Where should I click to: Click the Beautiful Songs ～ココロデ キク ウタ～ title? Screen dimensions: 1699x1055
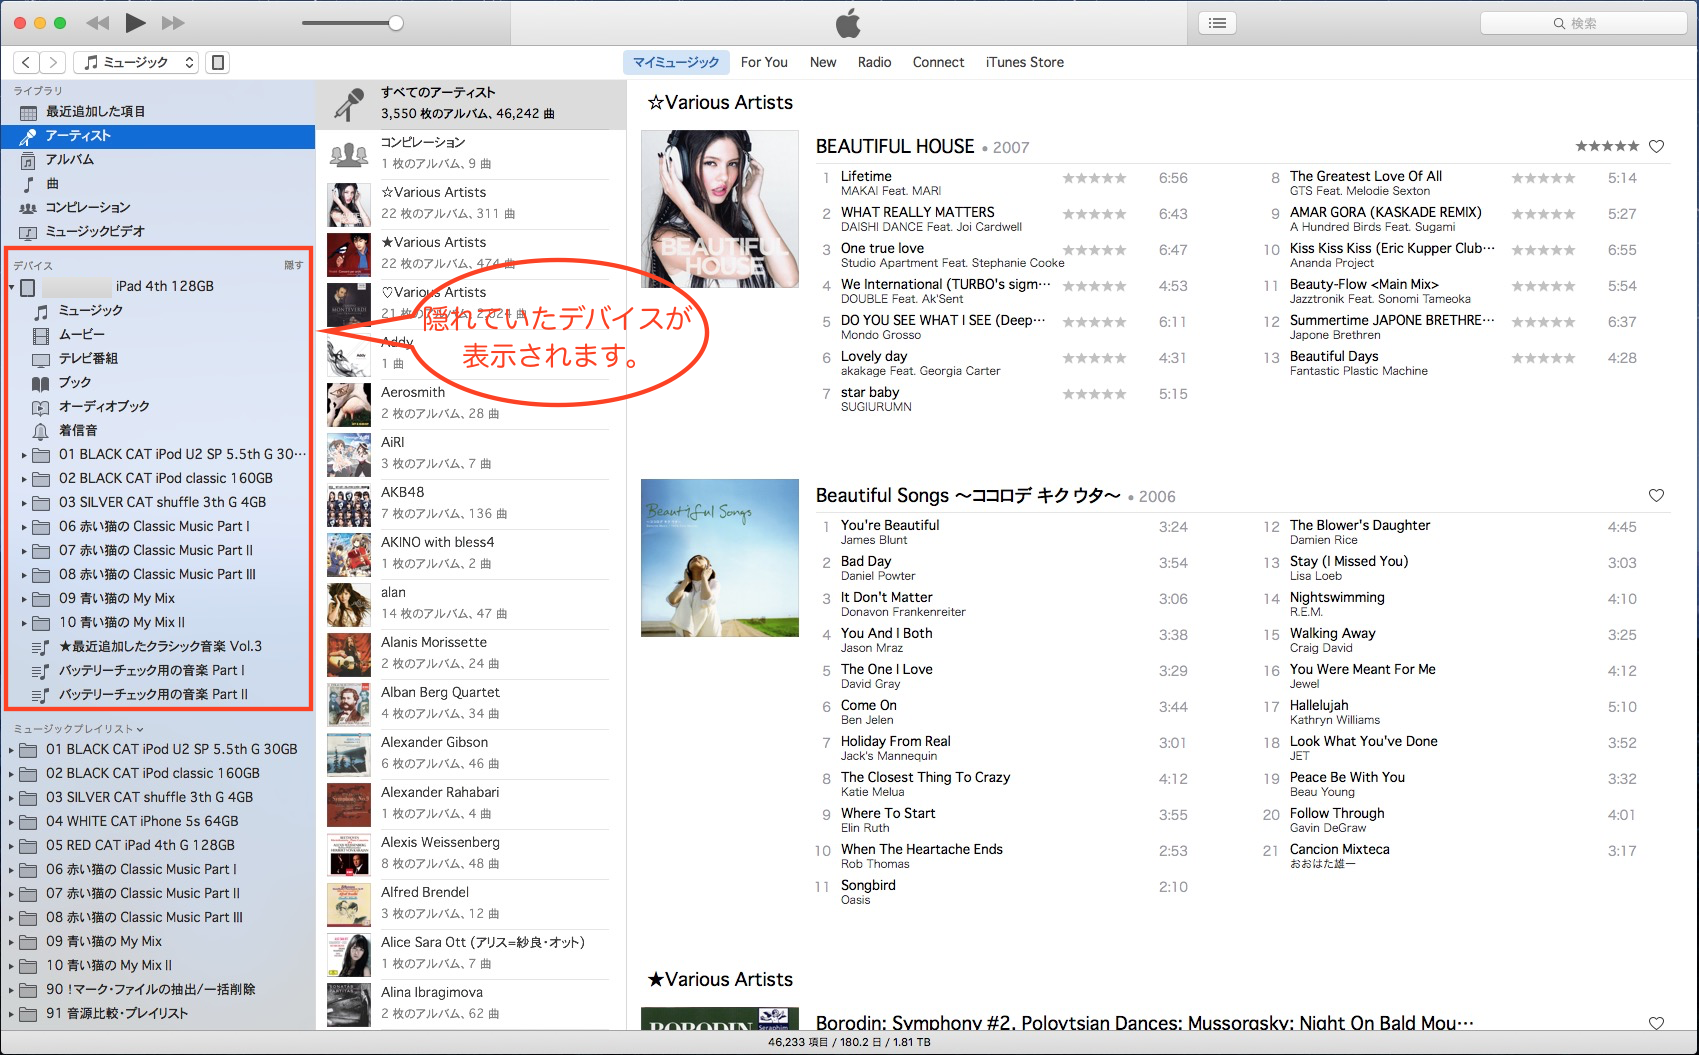(968, 496)
